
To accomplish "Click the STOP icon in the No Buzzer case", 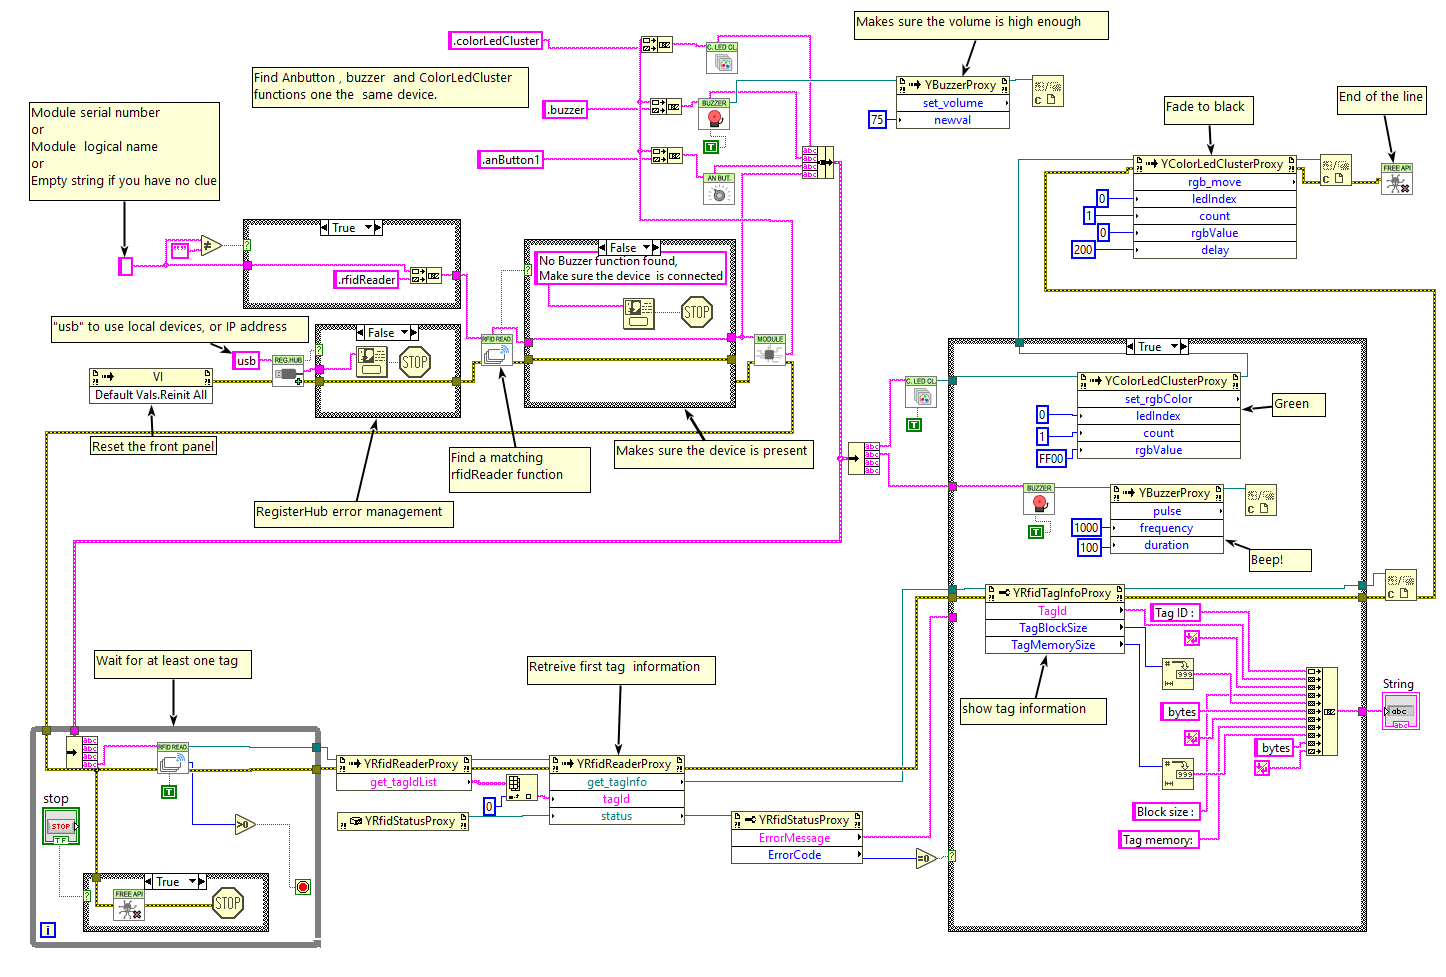I will click(696, 312).
